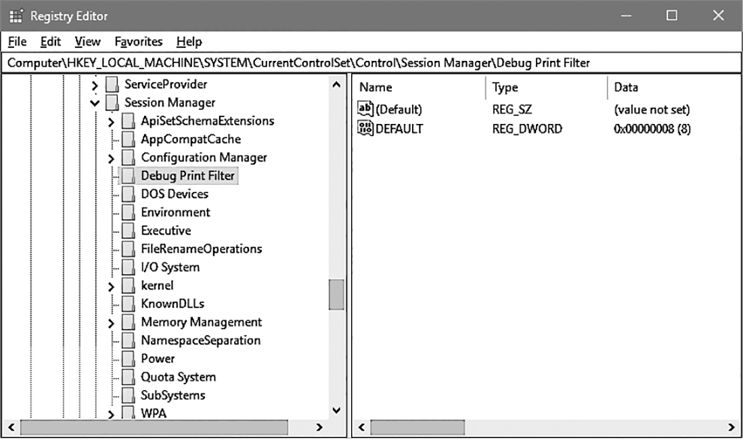743x439 pixels.
Task: Click the folder icon next to Environment
Action: coord(127,212)
